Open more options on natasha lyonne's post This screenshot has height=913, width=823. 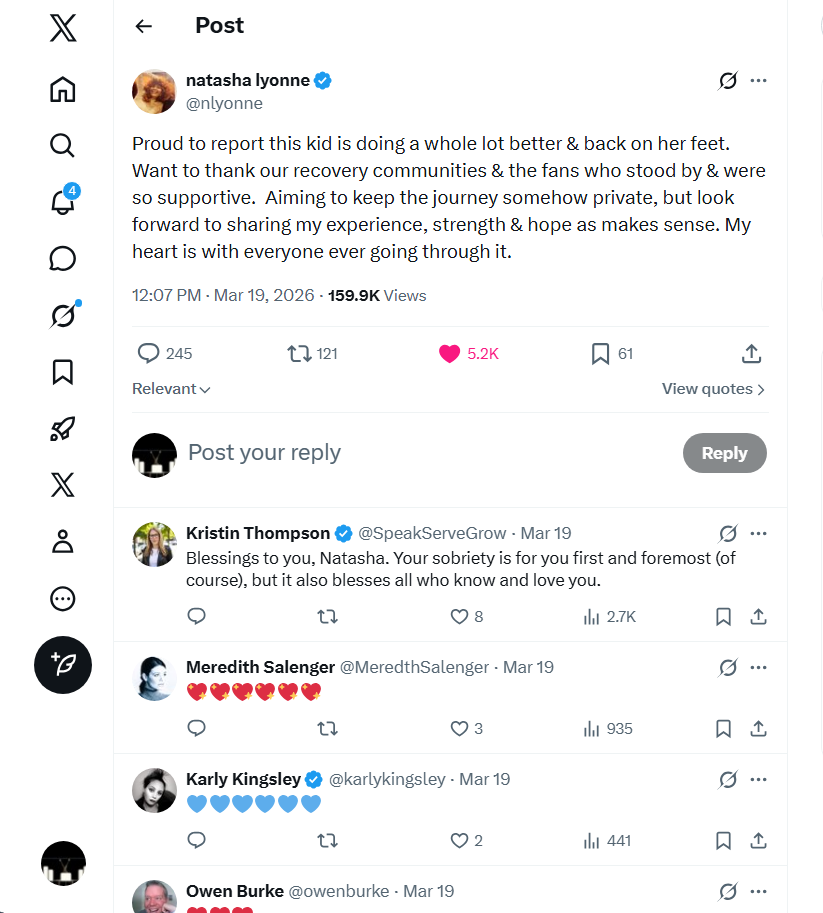pos(759,81)
